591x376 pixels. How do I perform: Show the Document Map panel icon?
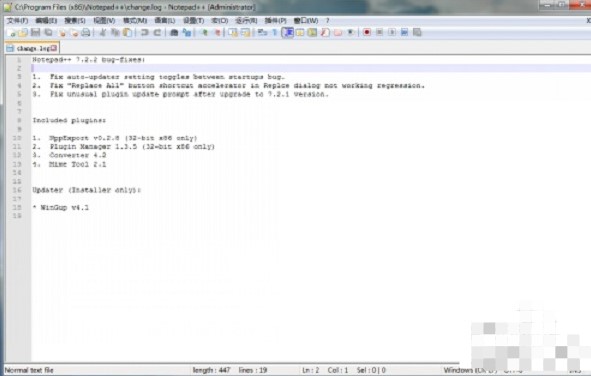coord(312,32)
